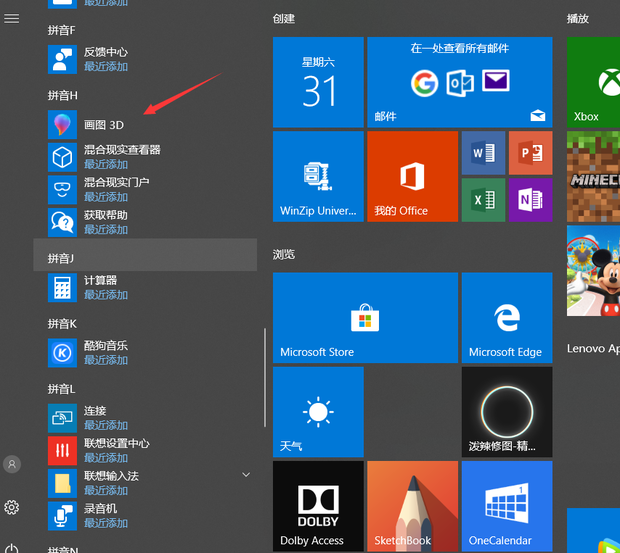Expand the 联想输入法 folder chevron
The width and height of the screenshot is (620, 553).
pyautogui.click(x=246, y=474)
